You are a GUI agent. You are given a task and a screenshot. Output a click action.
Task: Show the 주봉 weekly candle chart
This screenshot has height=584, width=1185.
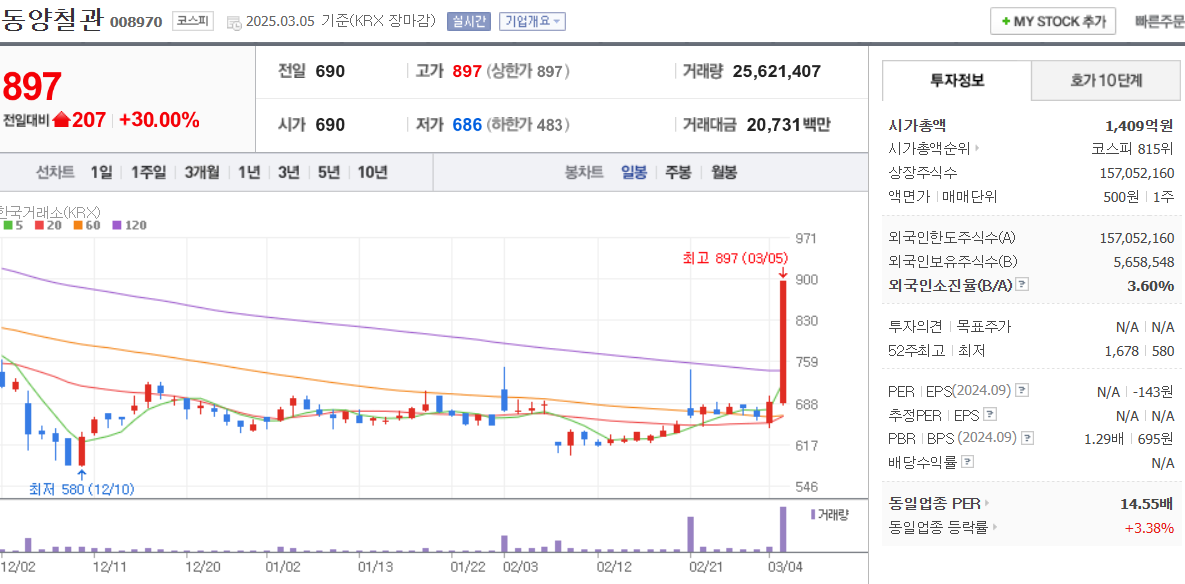(x=678, y=172)
